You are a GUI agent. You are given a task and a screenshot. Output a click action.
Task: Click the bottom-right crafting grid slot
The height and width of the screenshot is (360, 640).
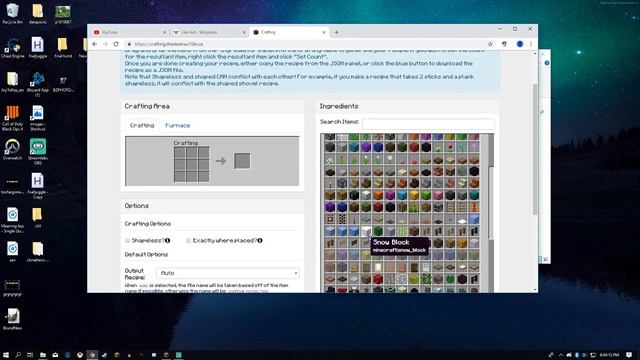[203, 176]
